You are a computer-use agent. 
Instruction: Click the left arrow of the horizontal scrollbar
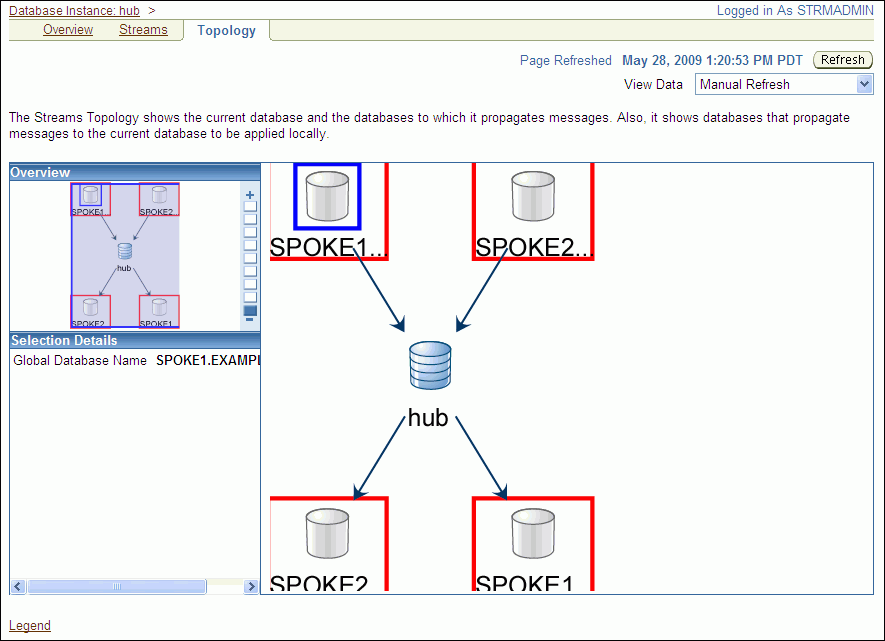(17, 587)
